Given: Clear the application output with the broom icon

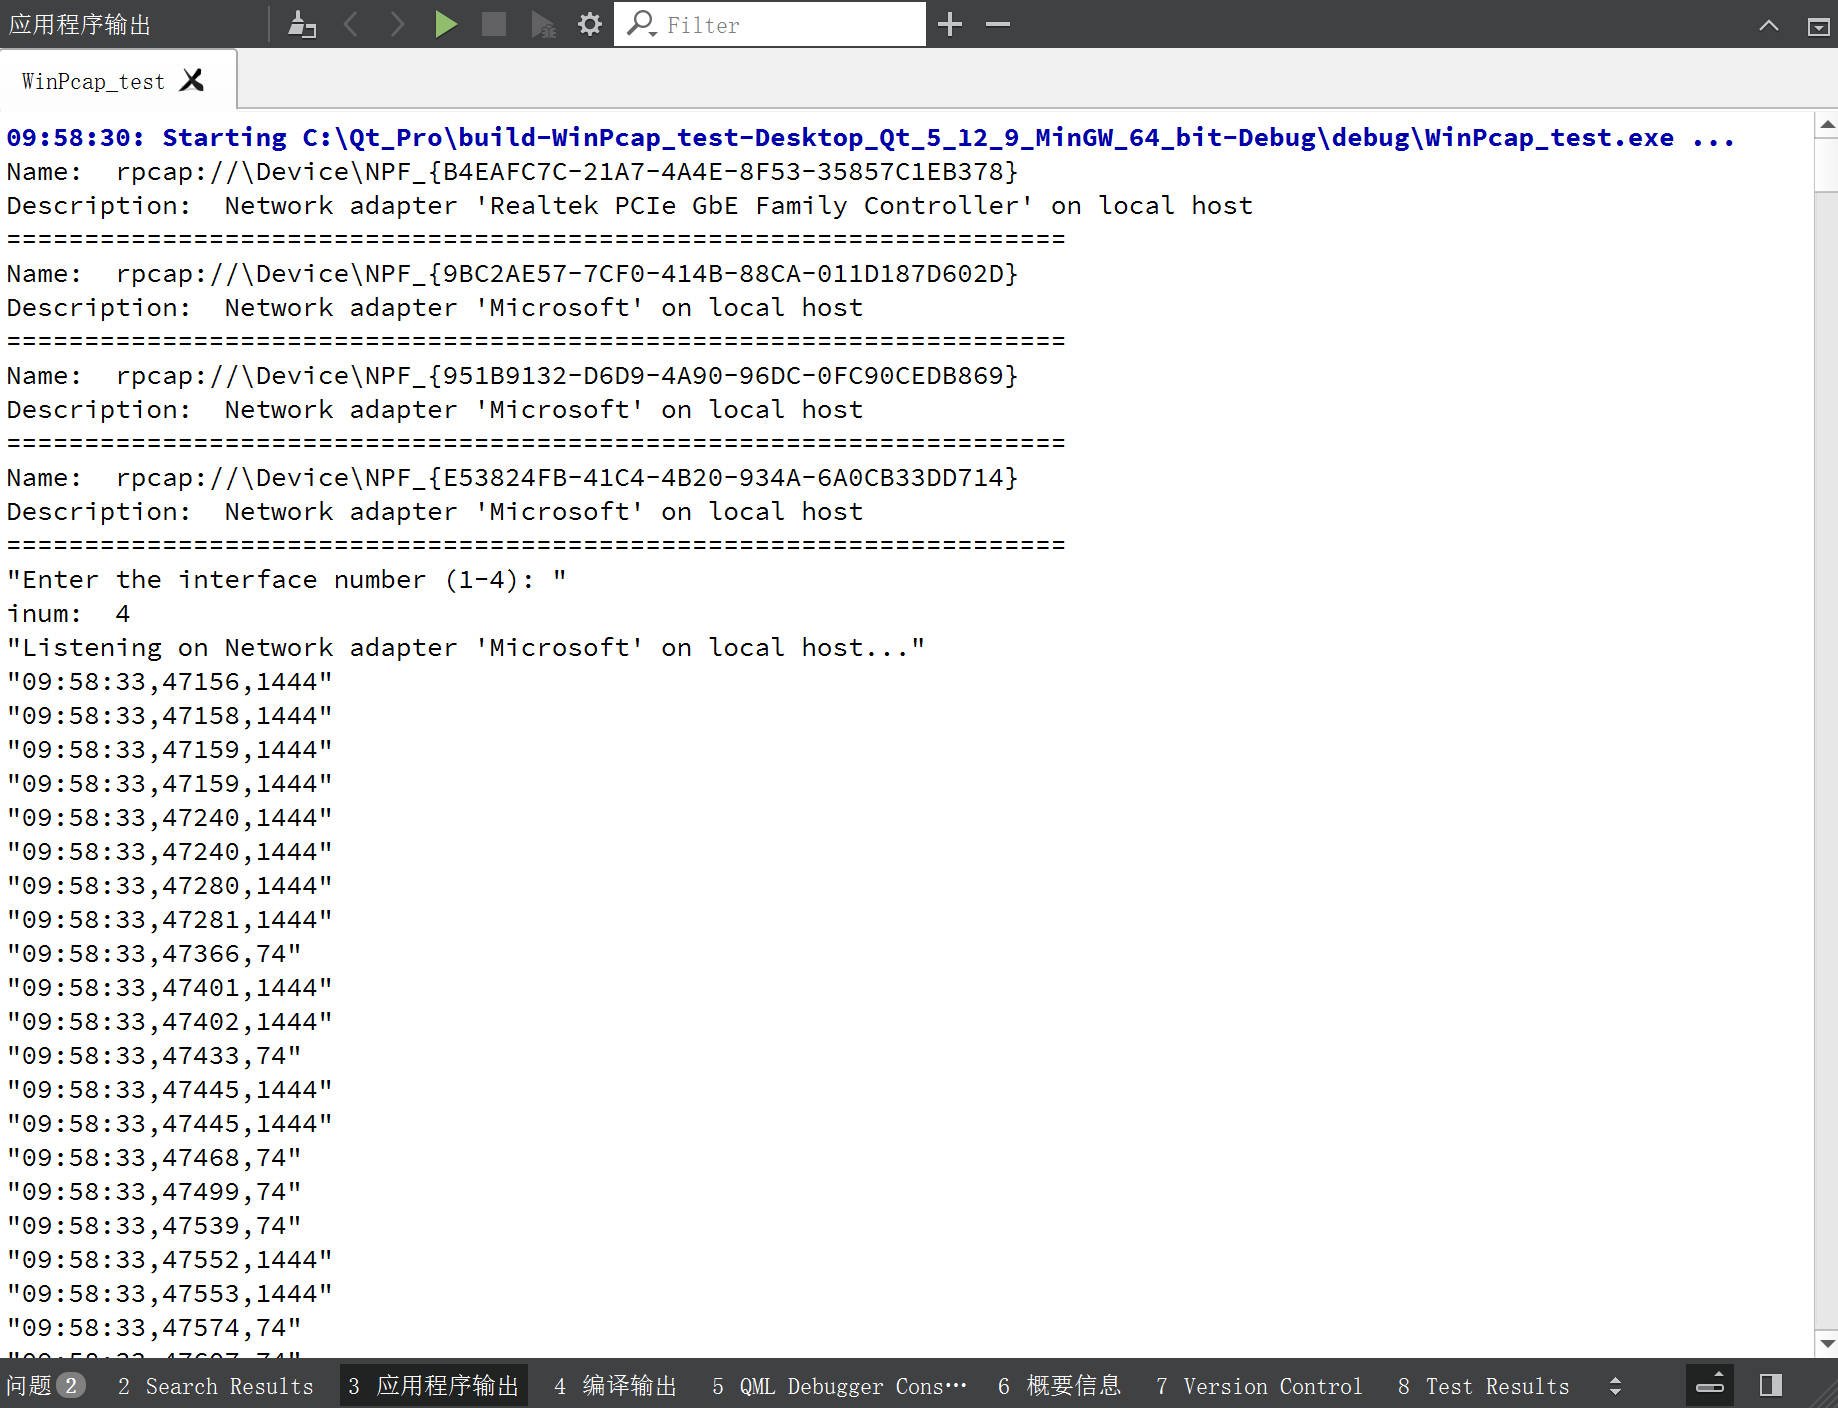Looking at the screenshot, I should pyautogui.click(x=302, y=24).
